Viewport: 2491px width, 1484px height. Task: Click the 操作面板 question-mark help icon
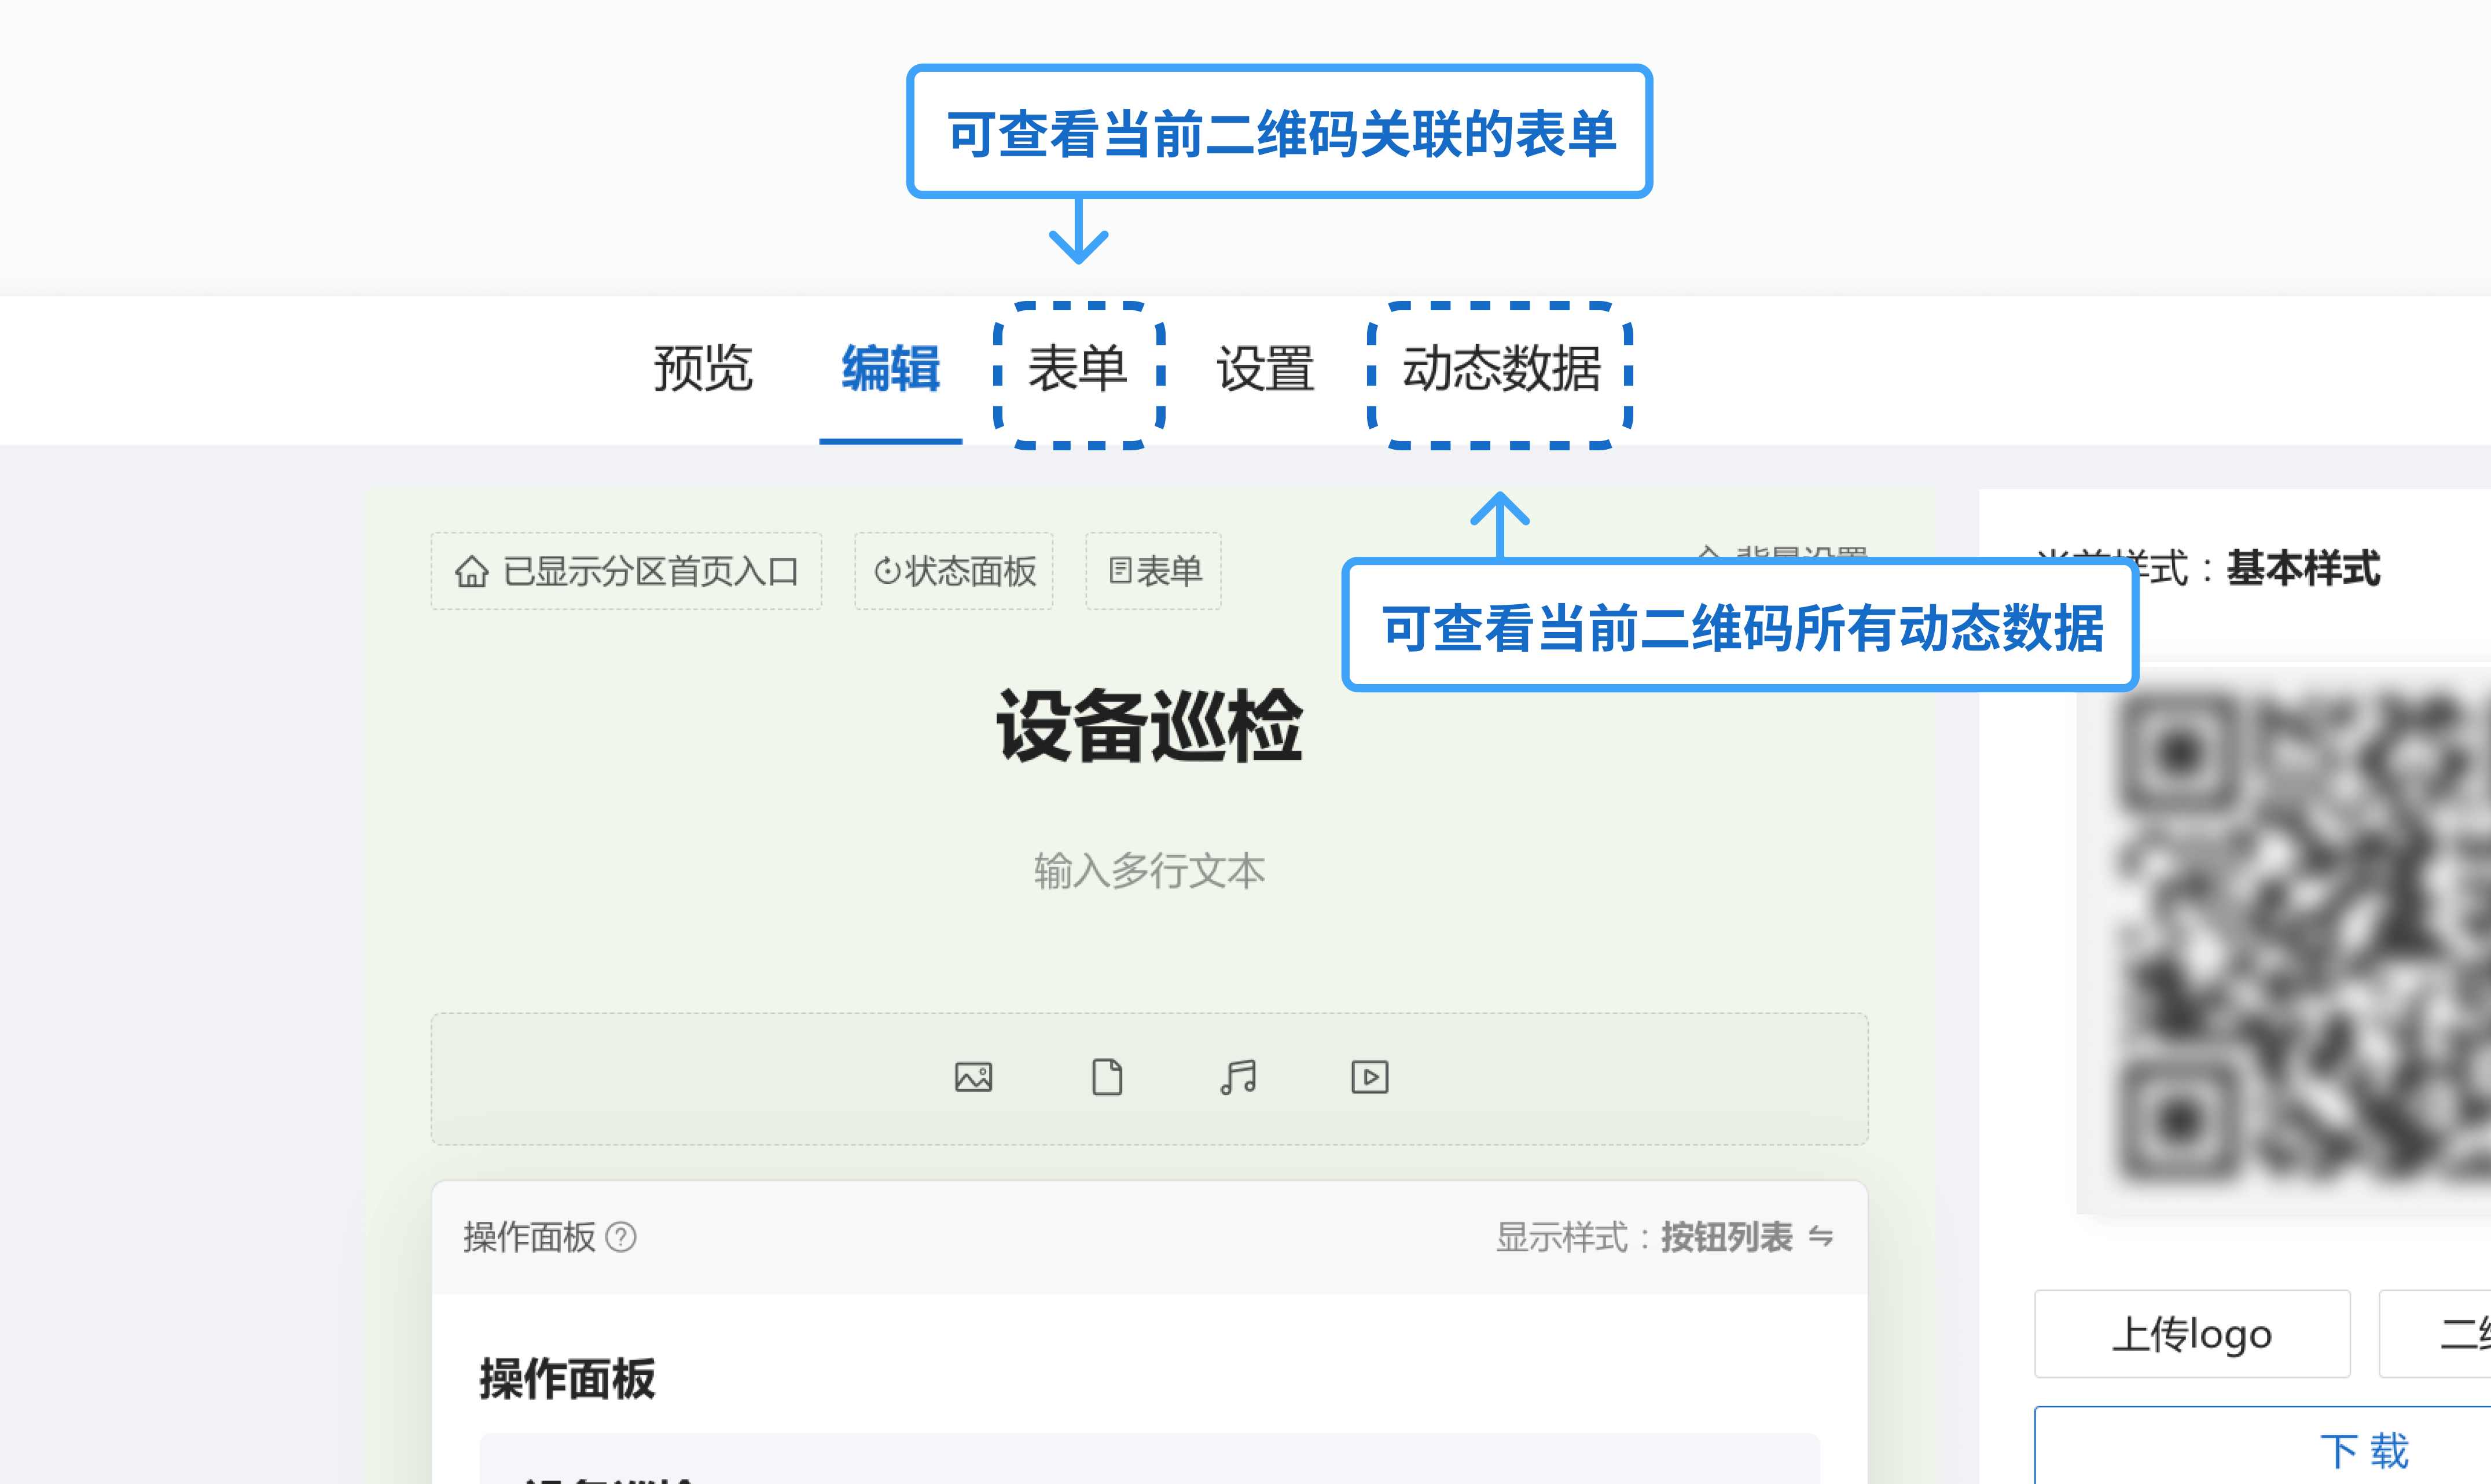tap(621, 1238)
